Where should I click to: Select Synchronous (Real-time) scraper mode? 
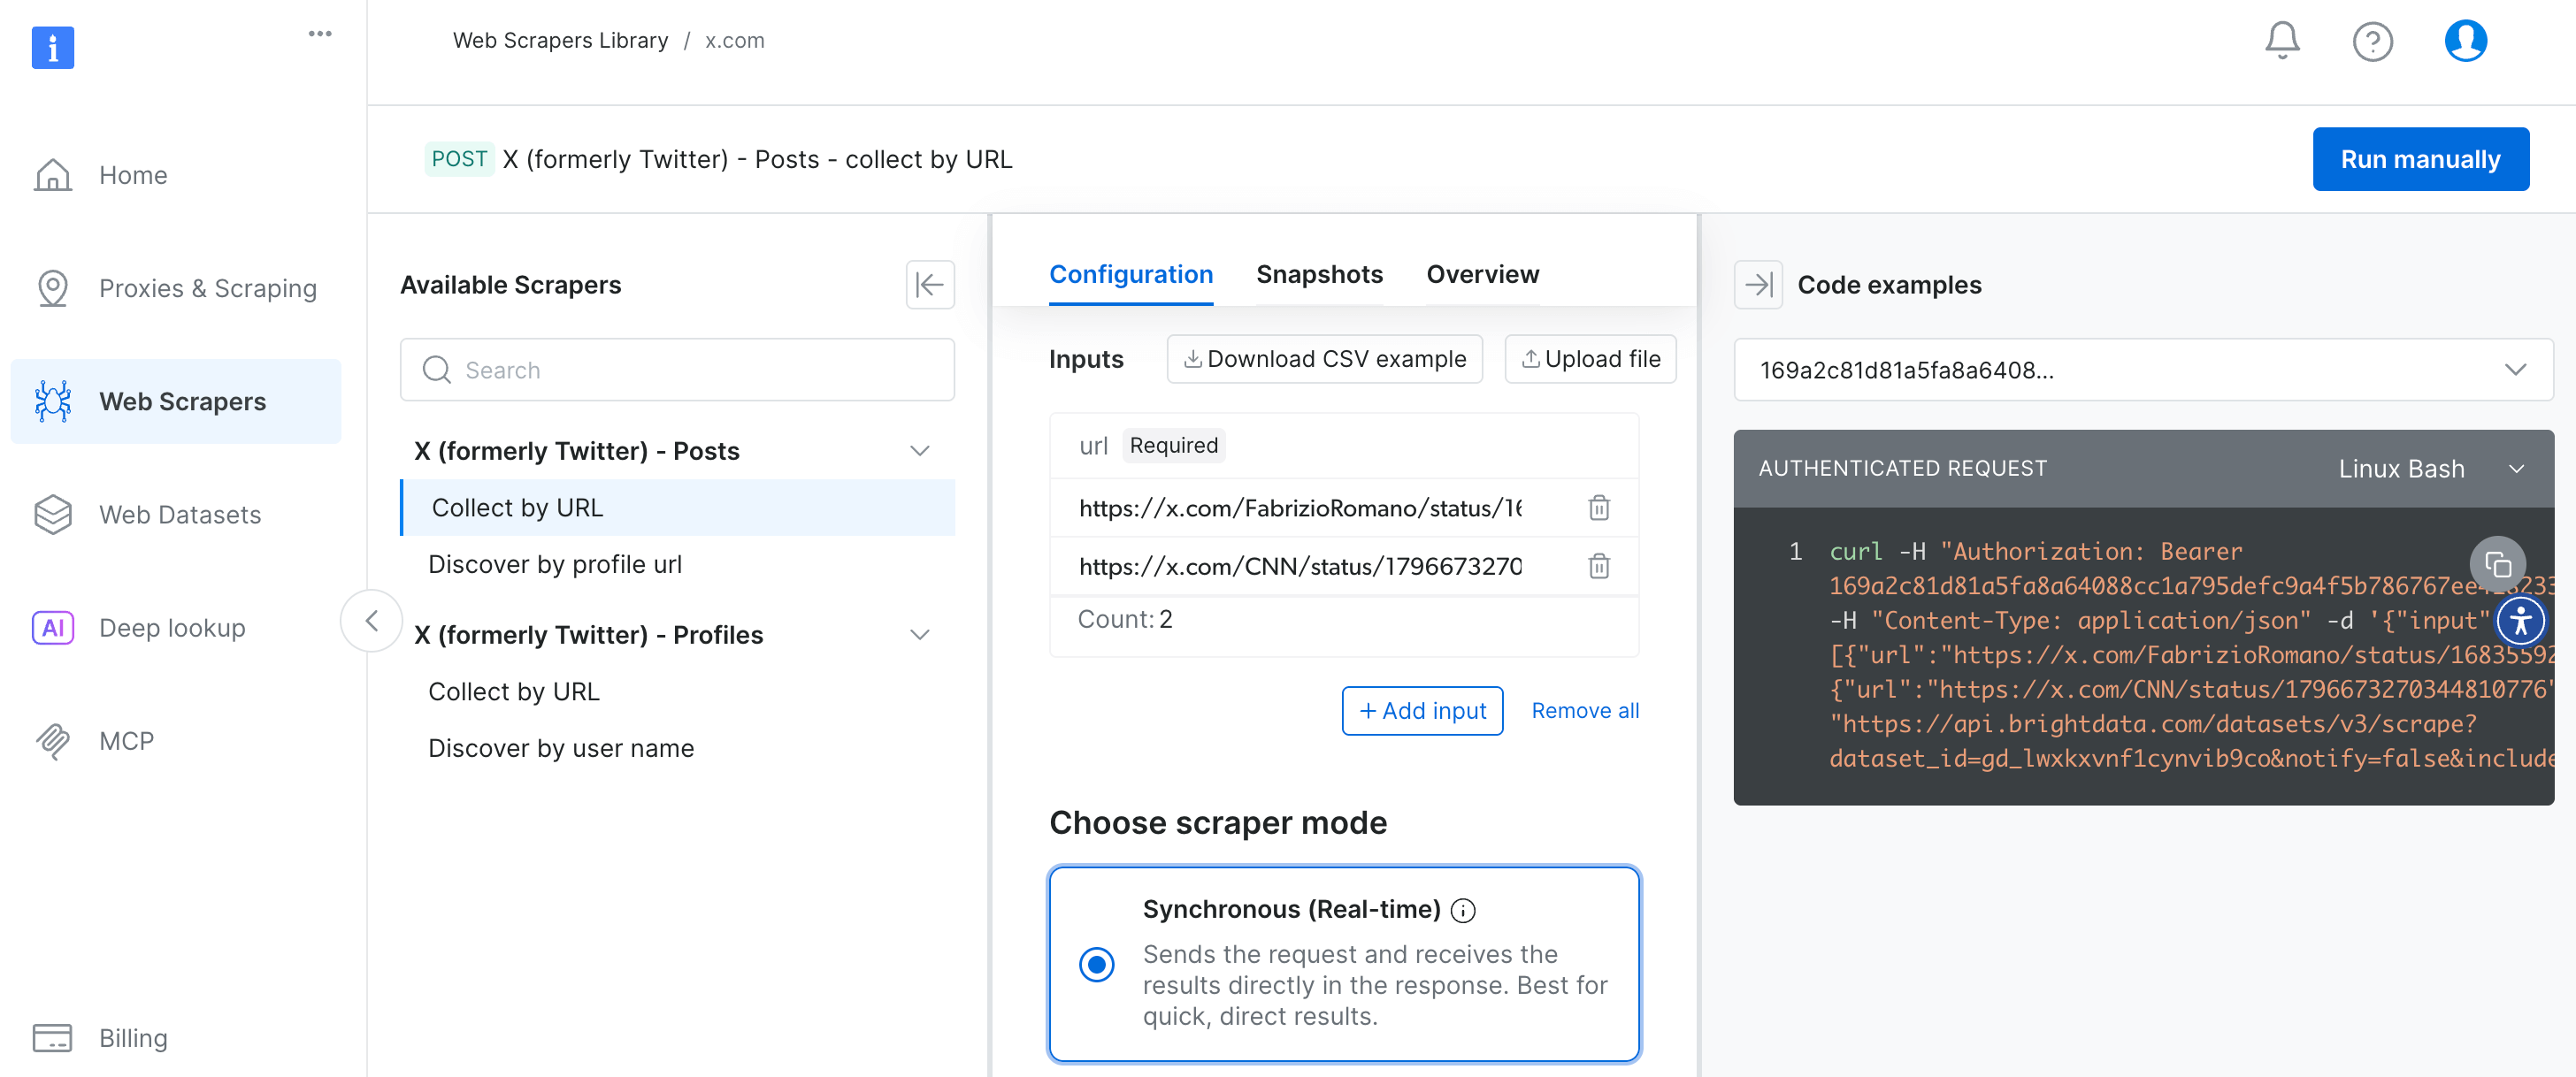point(1097,964)
